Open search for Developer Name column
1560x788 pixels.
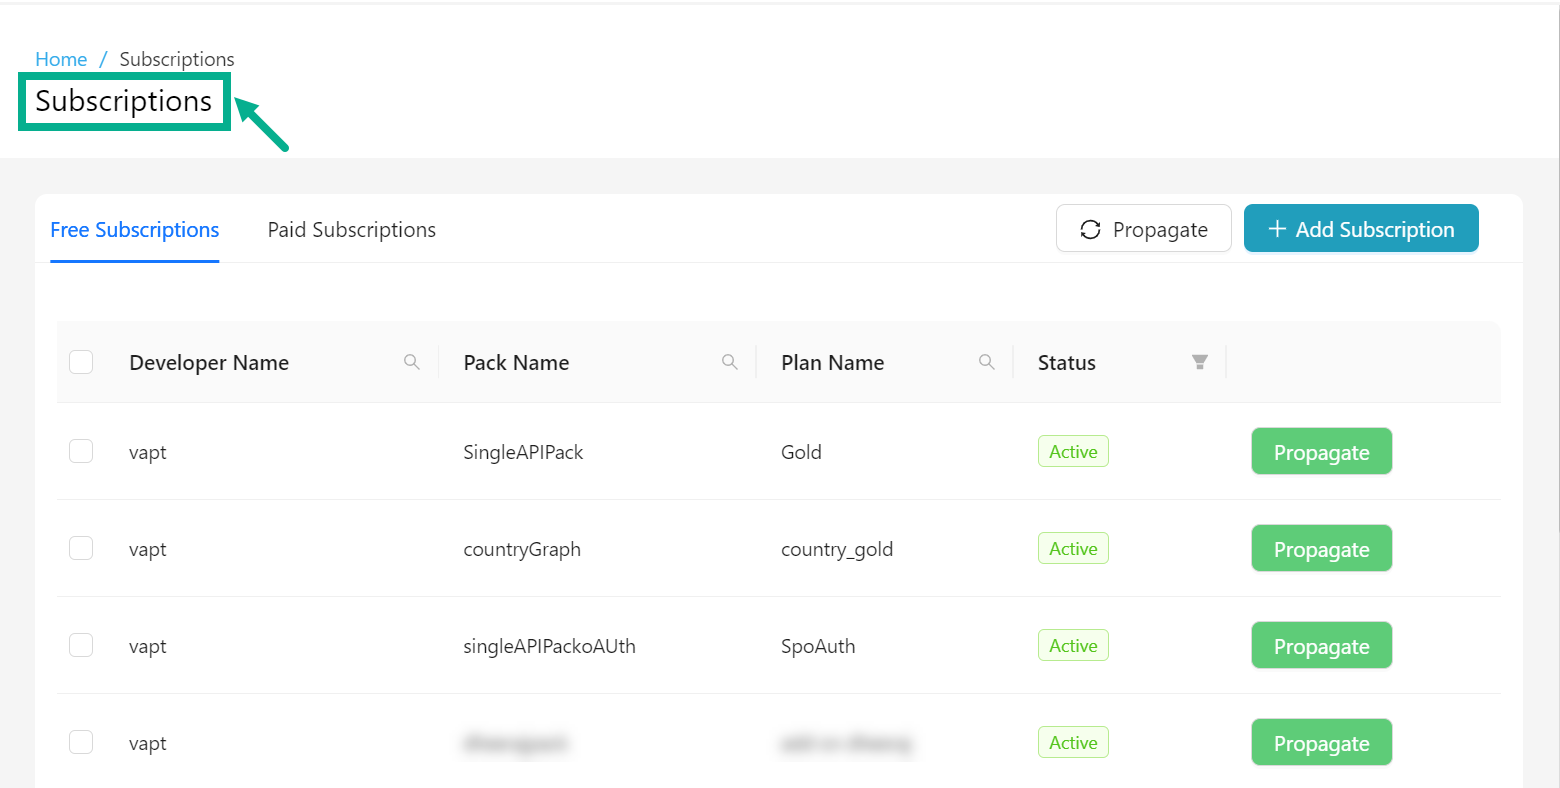tap(412, 362)
